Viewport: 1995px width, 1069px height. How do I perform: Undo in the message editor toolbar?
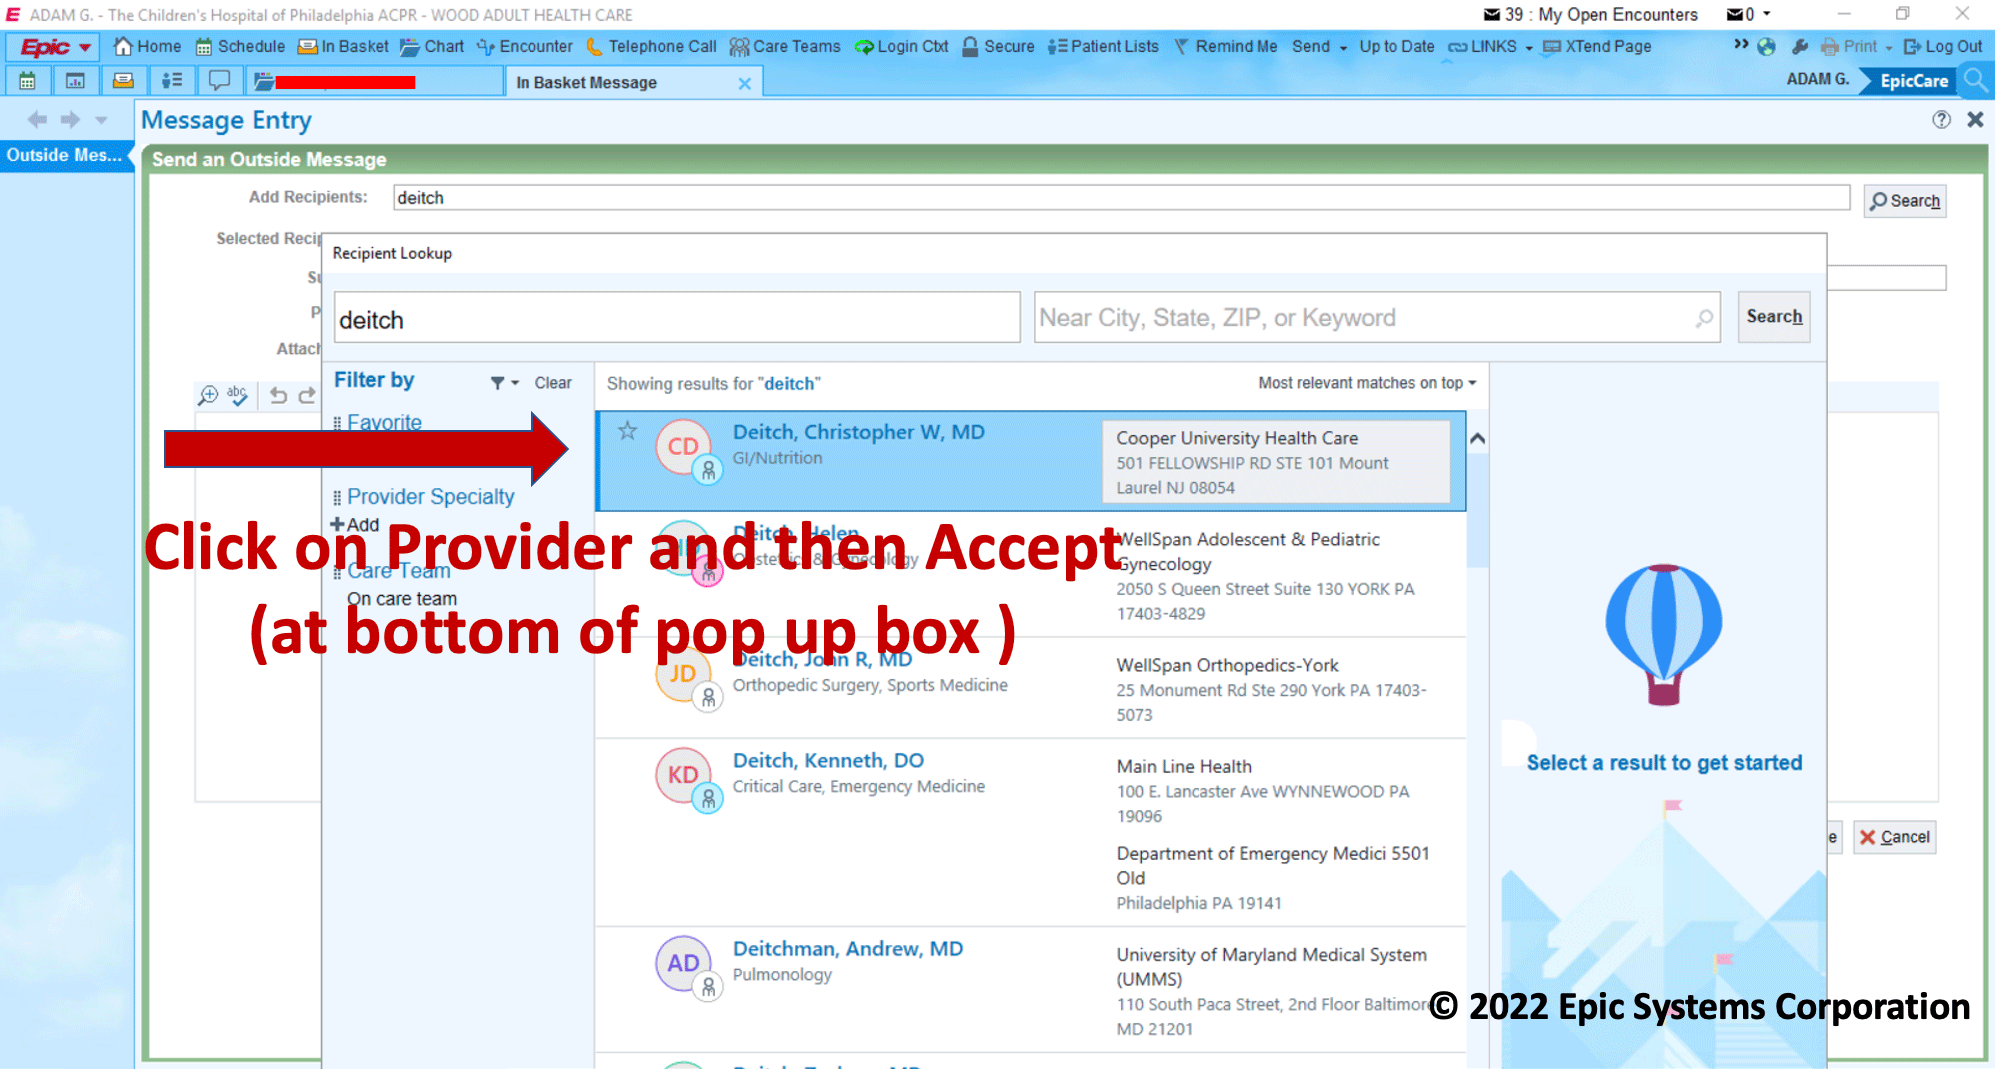pyautogui.click(x=278, y=396)
